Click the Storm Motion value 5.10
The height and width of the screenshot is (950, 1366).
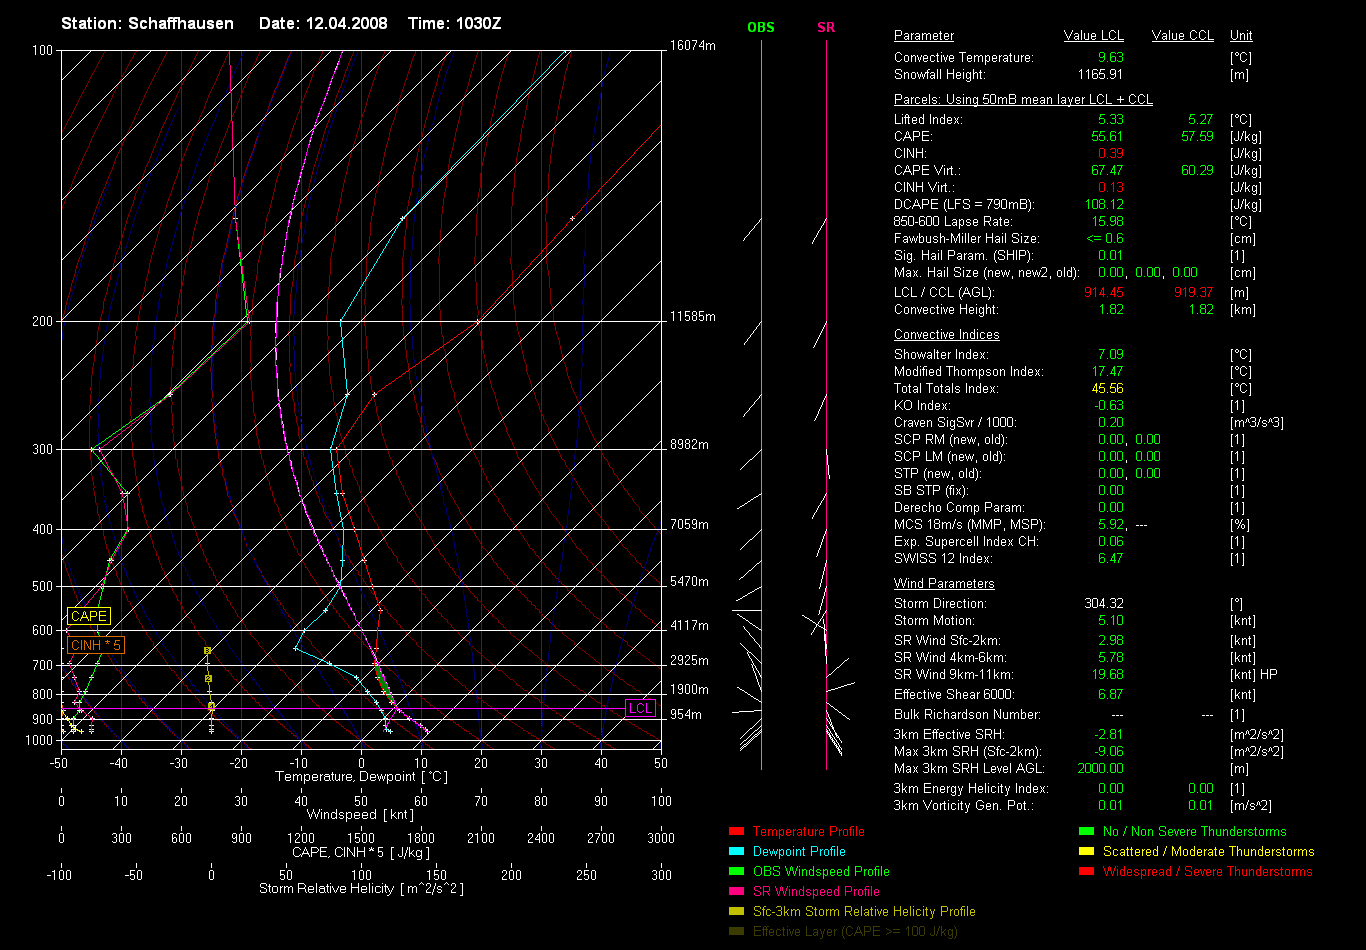(x=1110, y=621)
